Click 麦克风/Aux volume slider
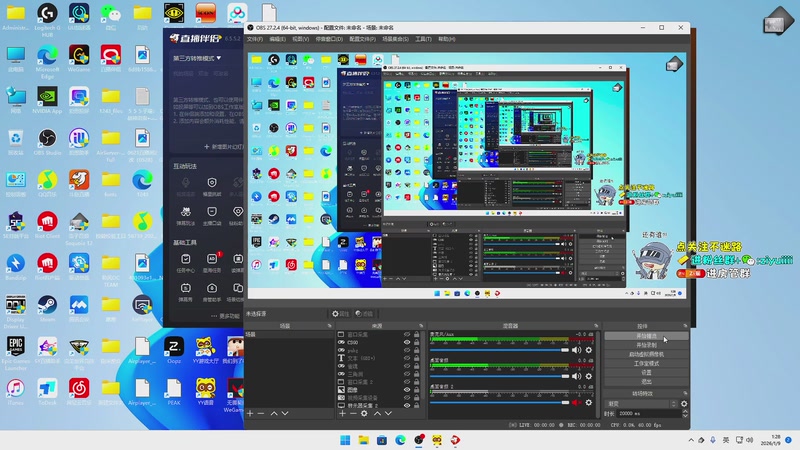This screenshot has height=450, width=800. point(499,350)
